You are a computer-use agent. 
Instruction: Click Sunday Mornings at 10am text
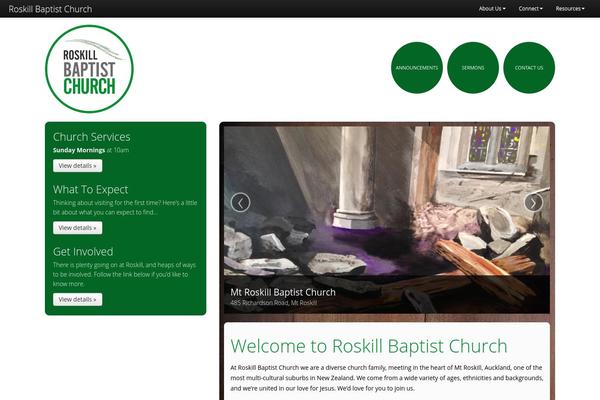pos(91,150)
